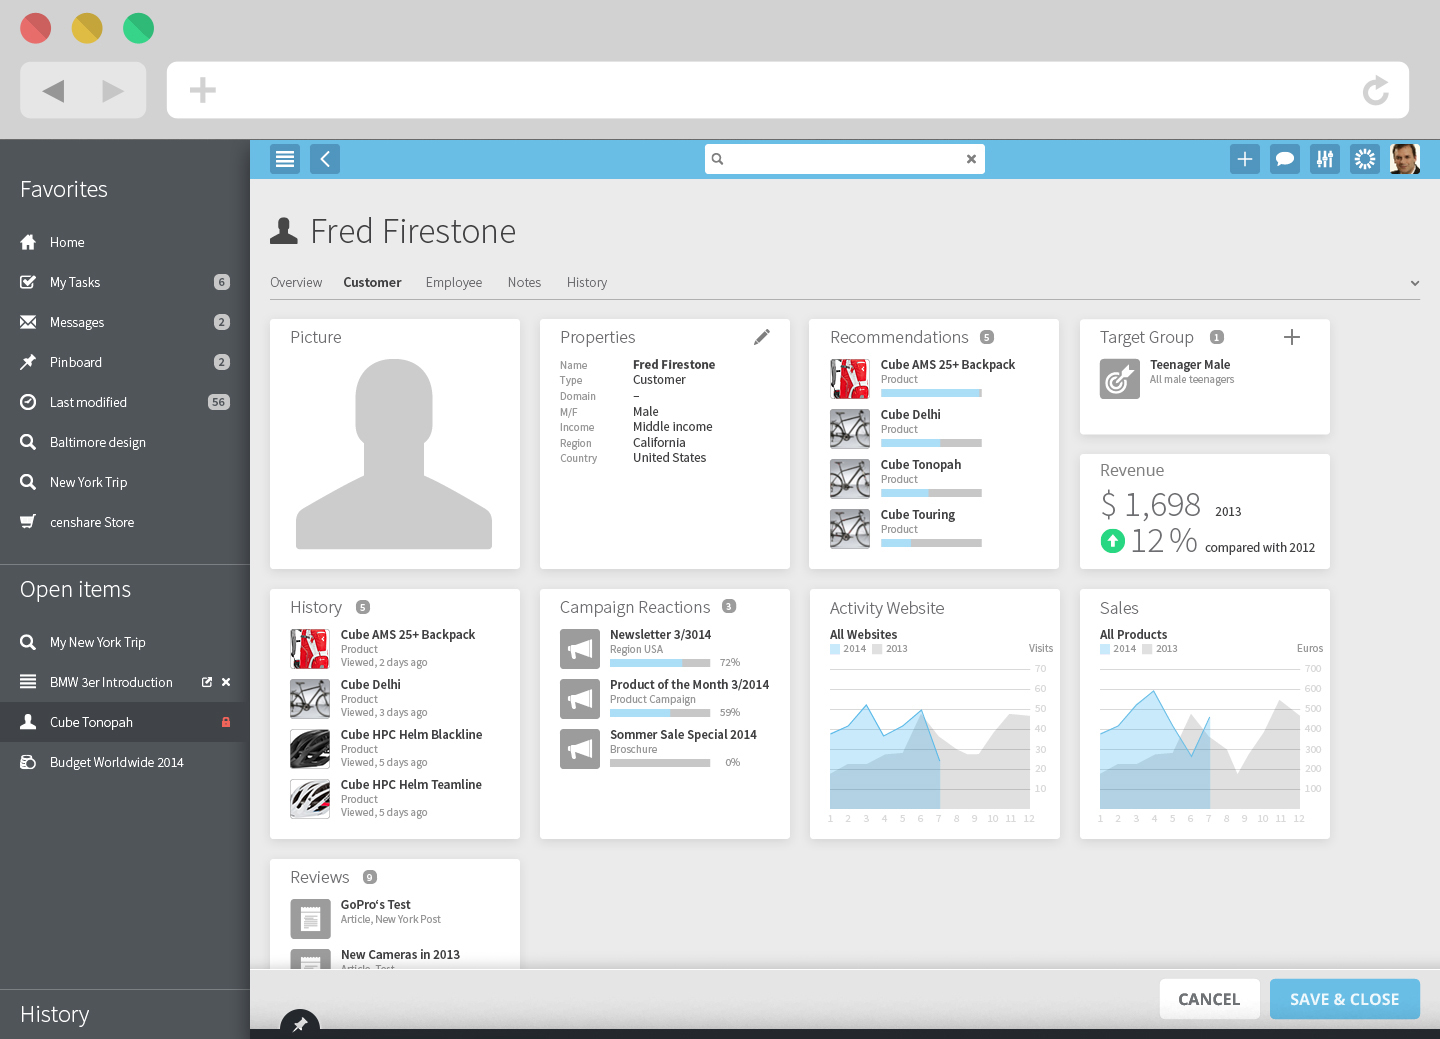Switch to the Overview tab
This screenshot has width=1440, height=1039.
click(296, 282)
